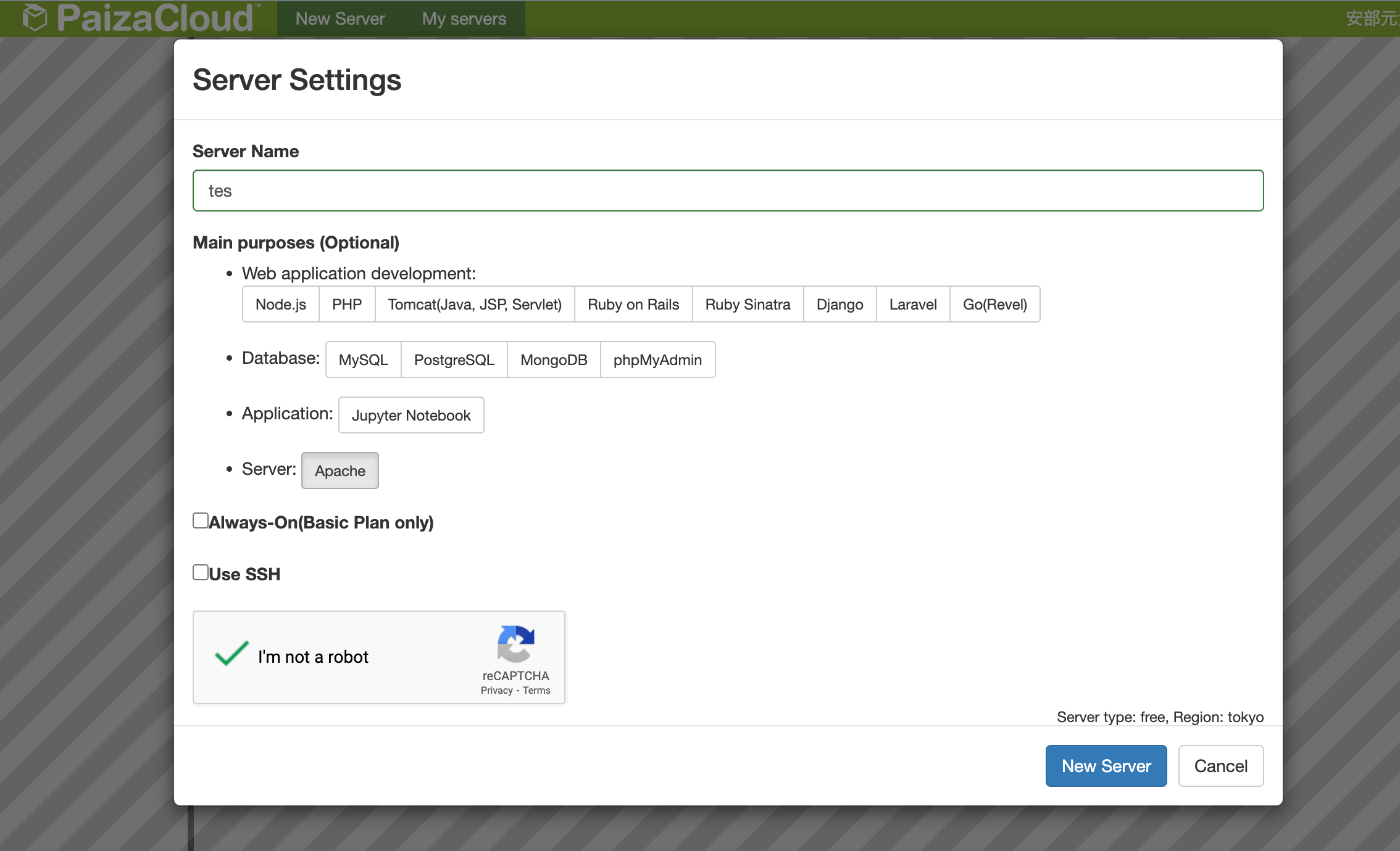
Task: Check the Use SSH option
Action: pyautogui.click(x=200, y=571)
